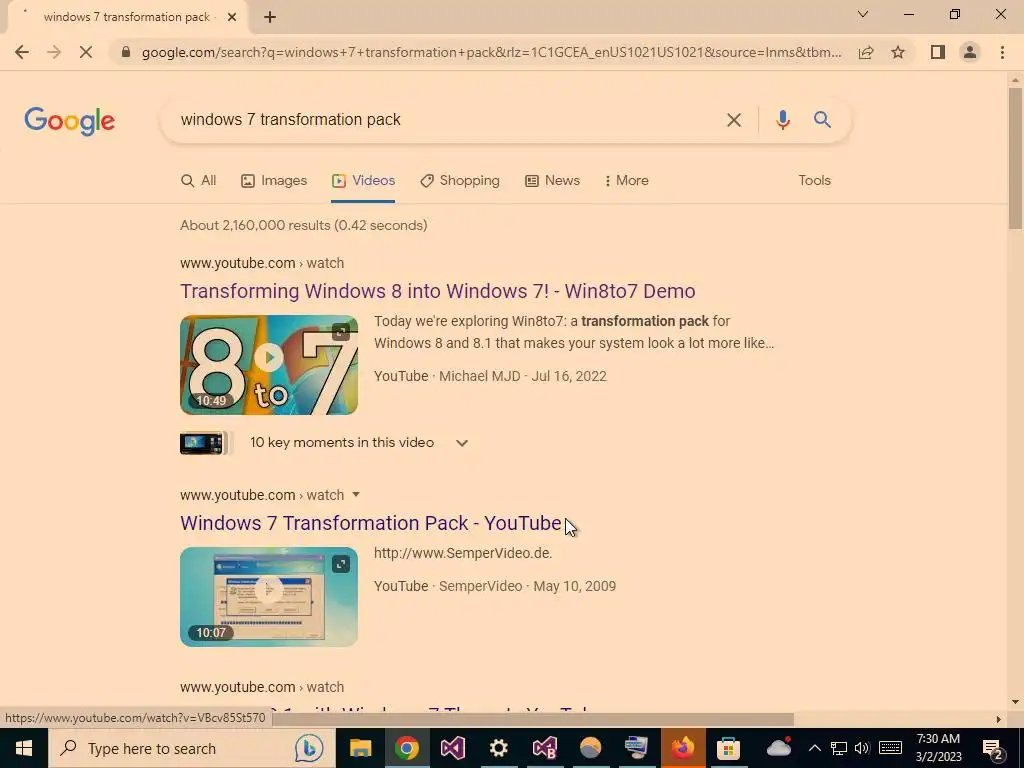
Task: Open the search Tools button
Action: click(814, 181)
